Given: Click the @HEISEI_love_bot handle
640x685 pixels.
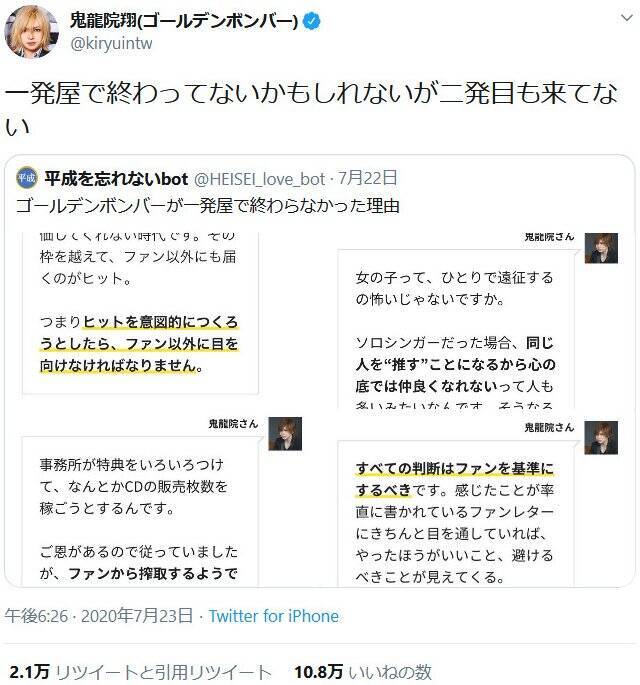Looking at the screenshot, I should coord(259,179).
